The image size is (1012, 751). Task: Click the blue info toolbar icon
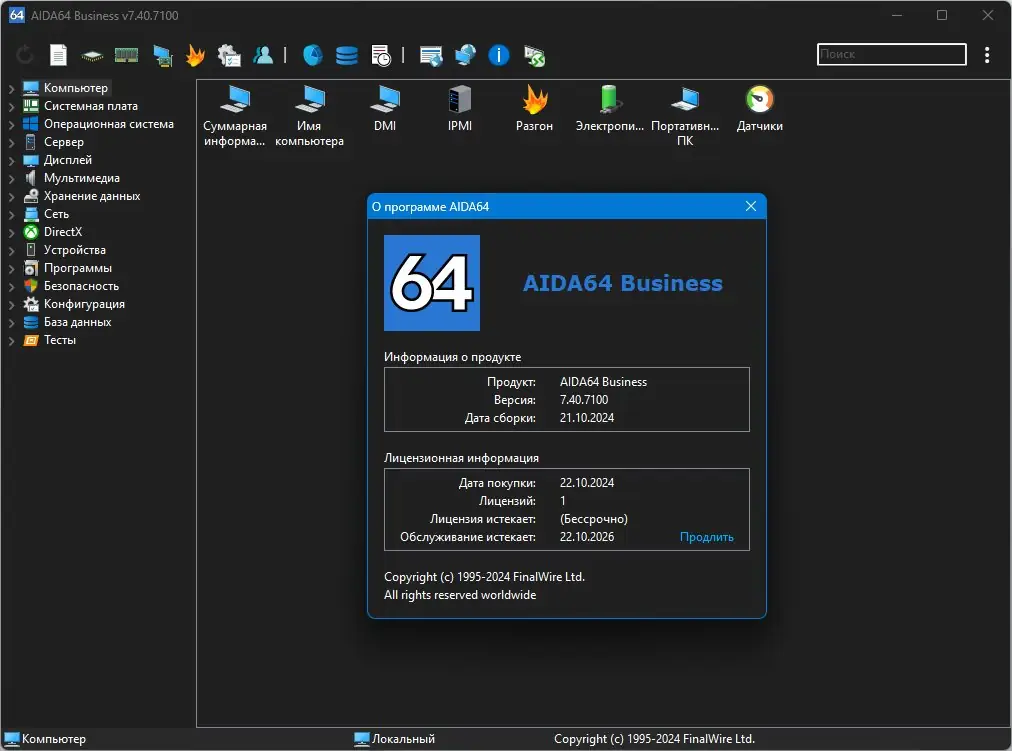click(x=499, y=55)
